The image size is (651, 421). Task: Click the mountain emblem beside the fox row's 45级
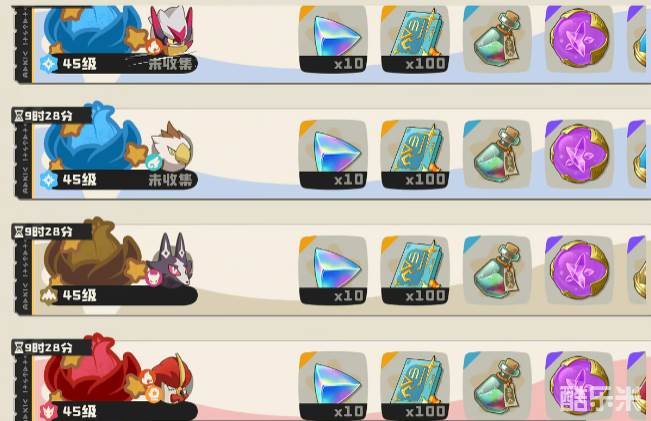[x=49, y=296]
